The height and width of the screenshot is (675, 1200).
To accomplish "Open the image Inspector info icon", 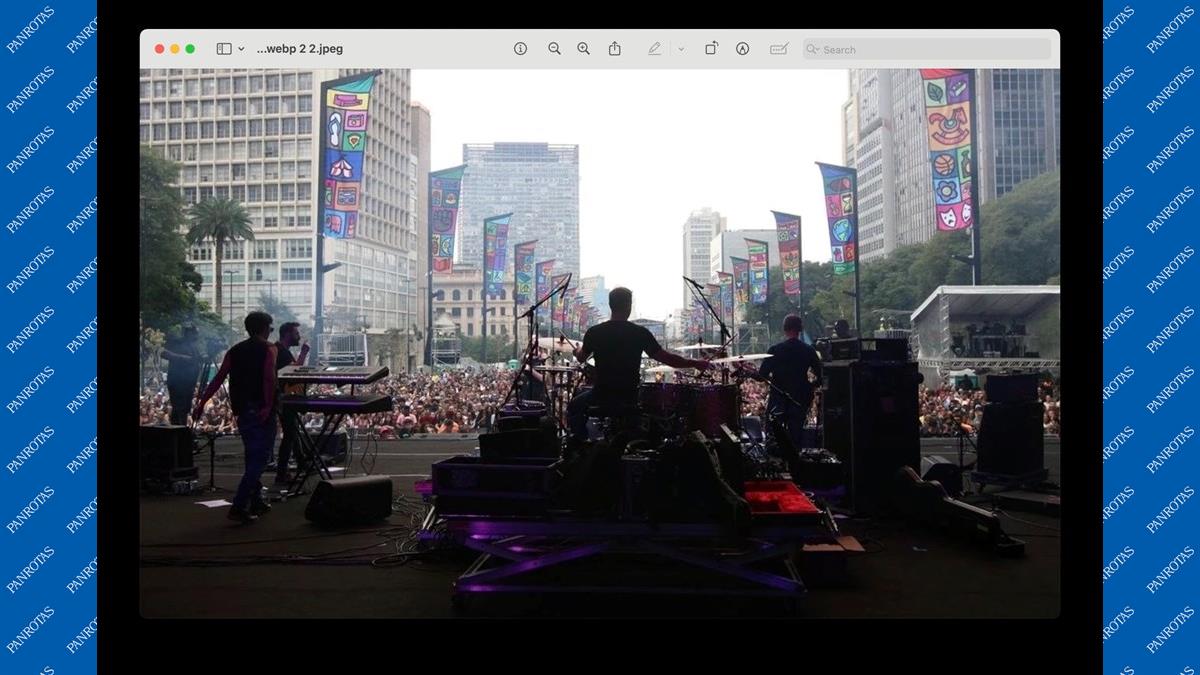I will point(520,49).
